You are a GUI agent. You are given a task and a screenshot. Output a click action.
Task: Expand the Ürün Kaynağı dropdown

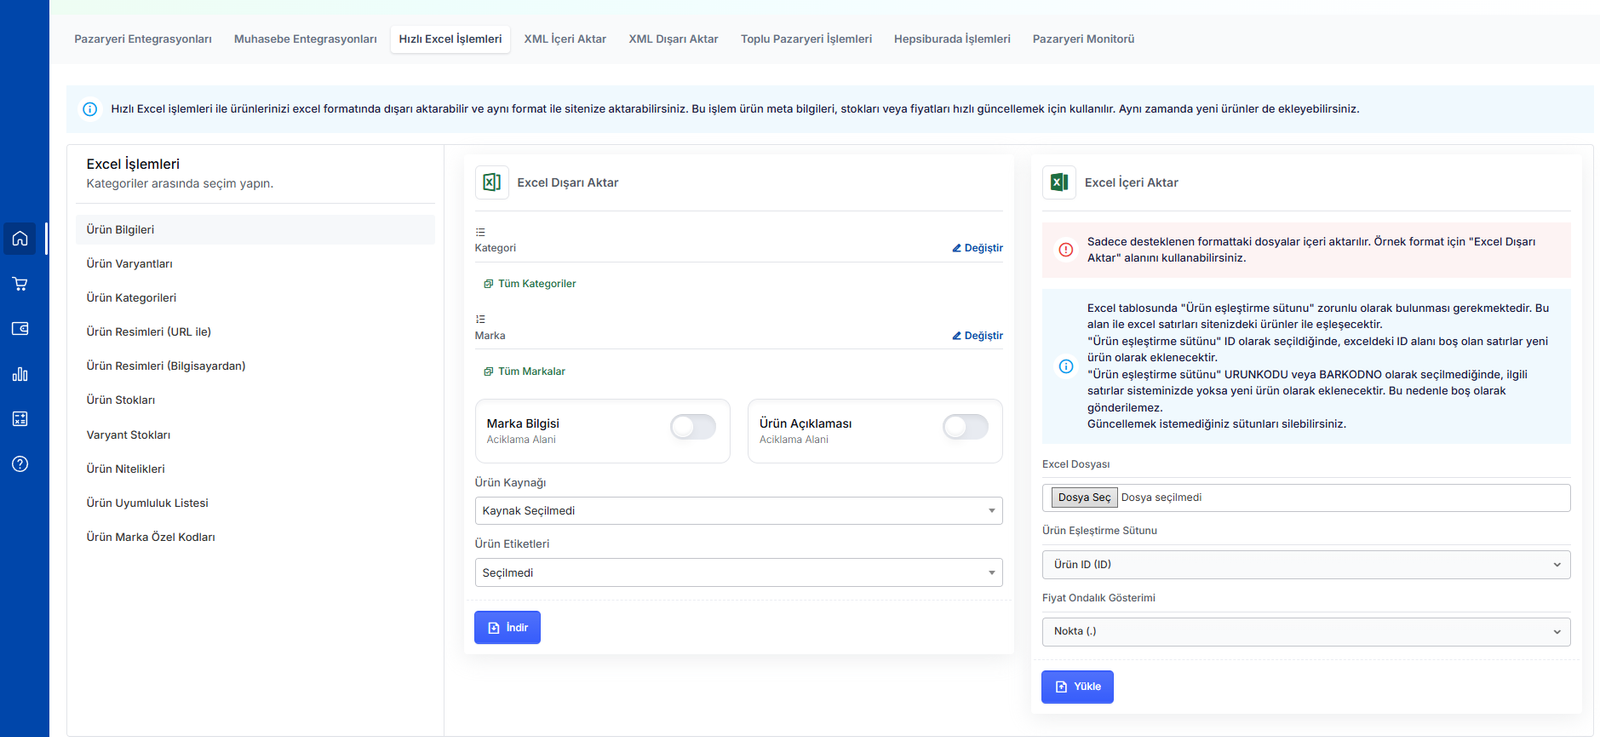[x=738, y=511]
